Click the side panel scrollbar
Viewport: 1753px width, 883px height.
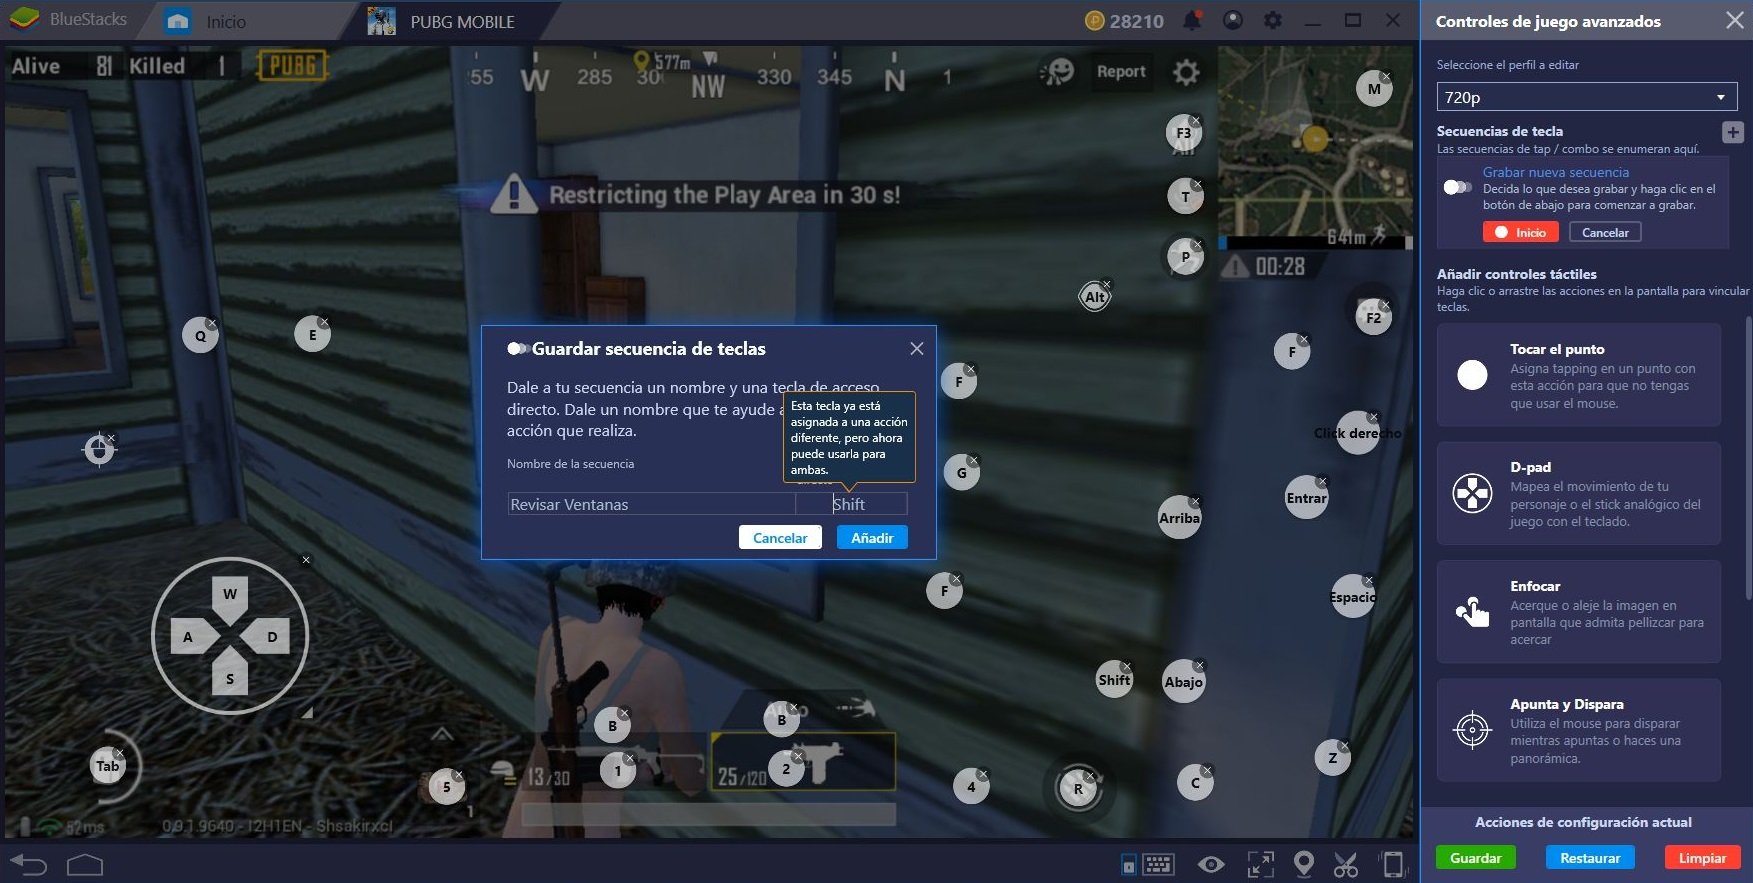coord(1748,460)
